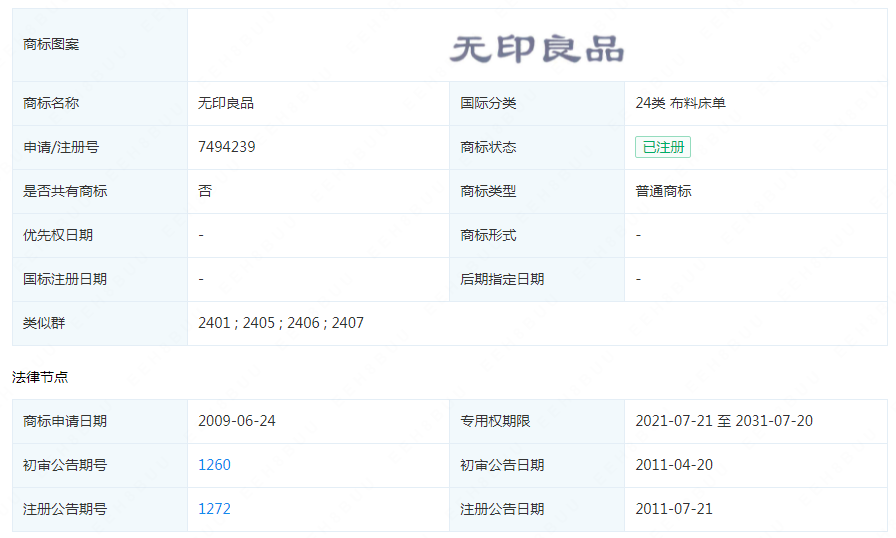Click the 24类 布料床单 classification value
This screenshot has height=538, width=896.
(x=681, y=103)
